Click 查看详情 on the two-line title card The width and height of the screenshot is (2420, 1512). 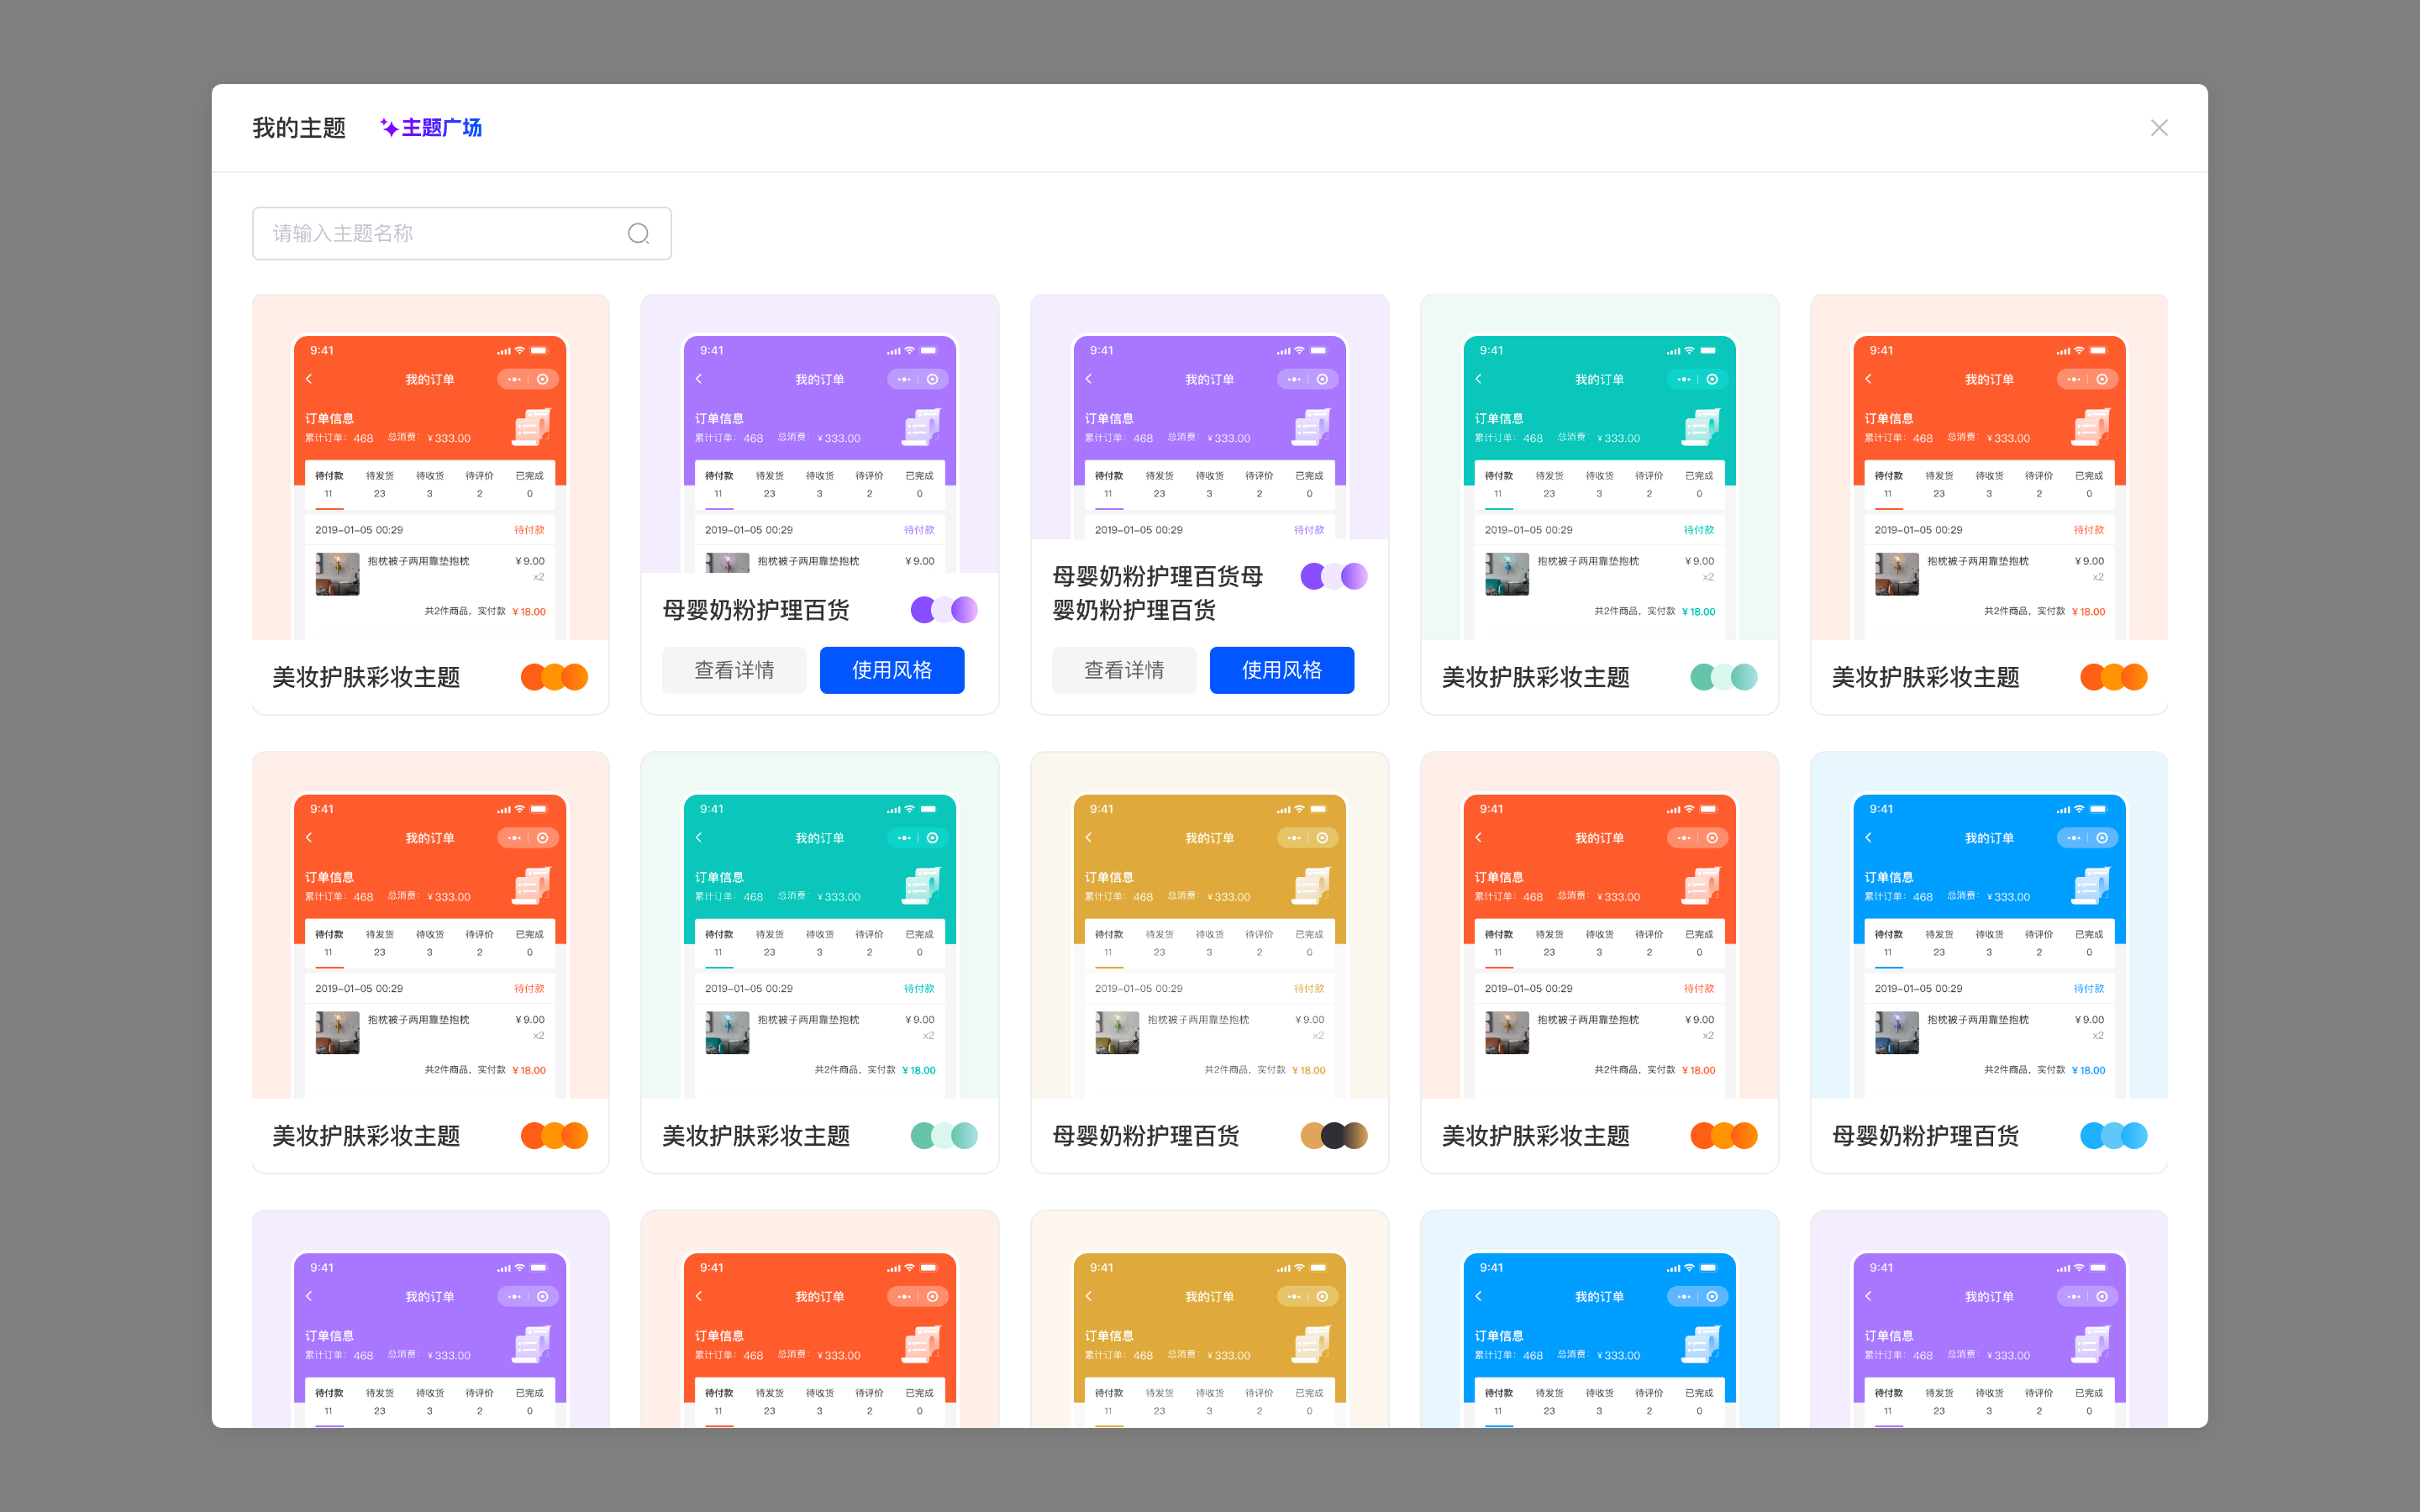pos(1123,670)
